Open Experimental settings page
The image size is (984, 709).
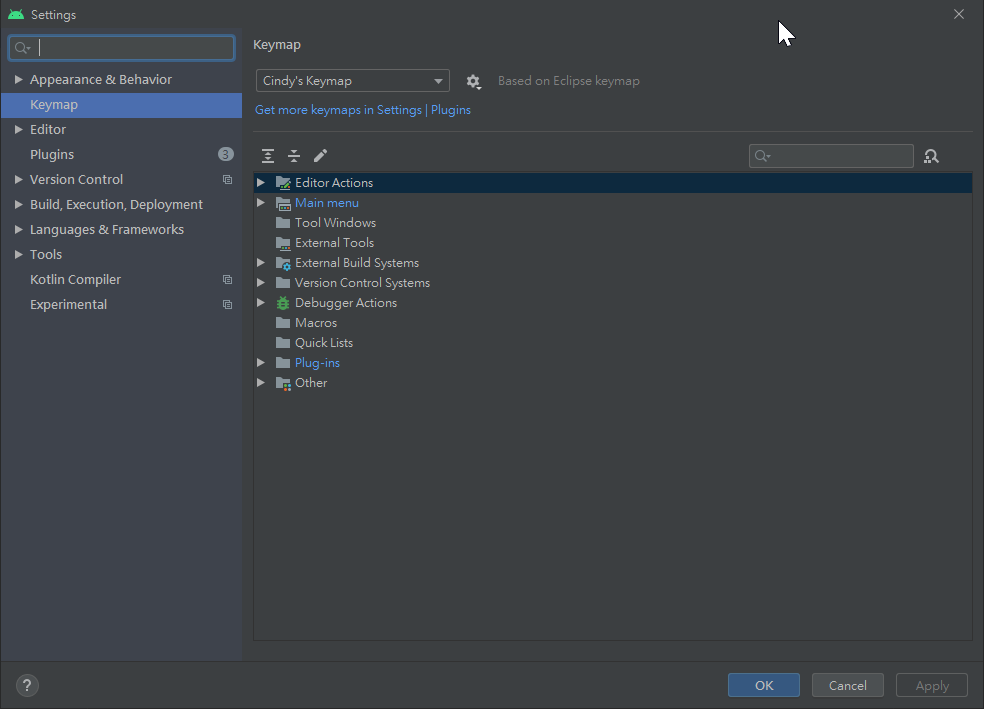tap(121, 305)
